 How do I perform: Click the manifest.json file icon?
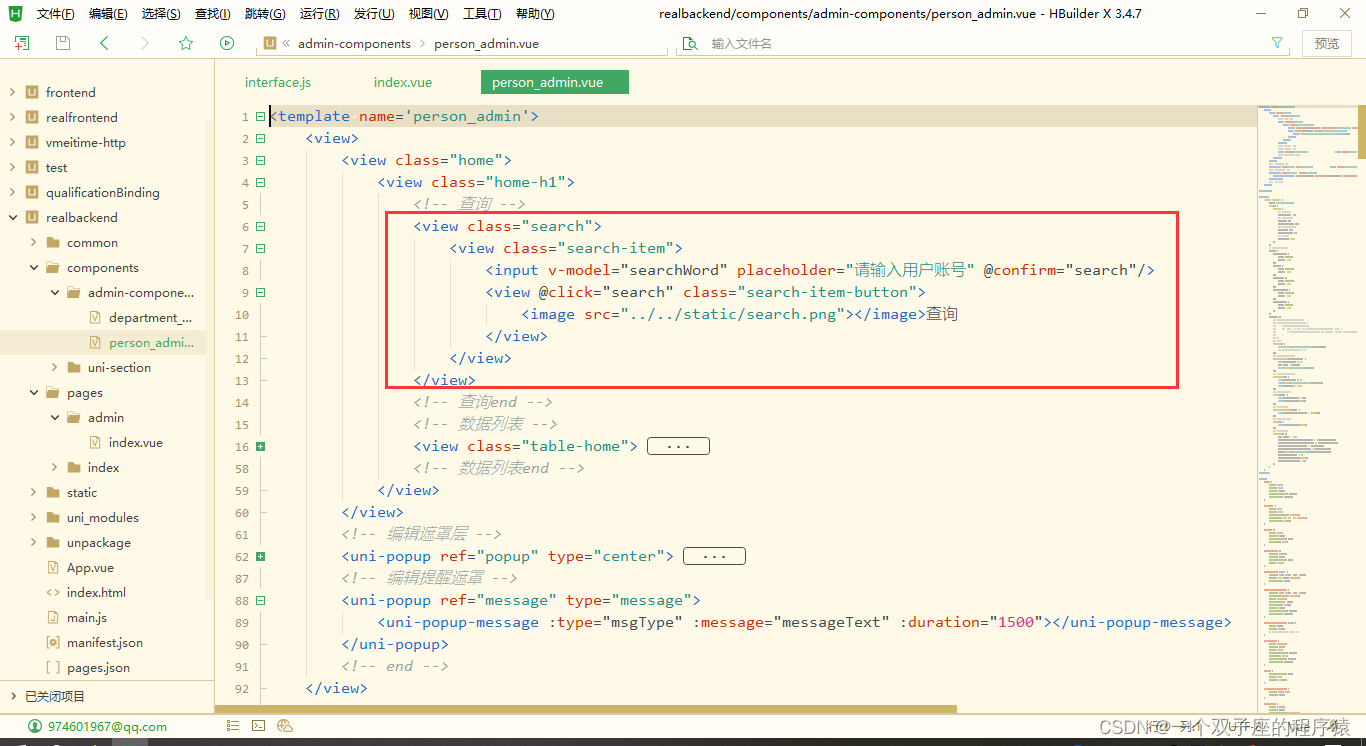pyautogui.click(x=53, y=642)
